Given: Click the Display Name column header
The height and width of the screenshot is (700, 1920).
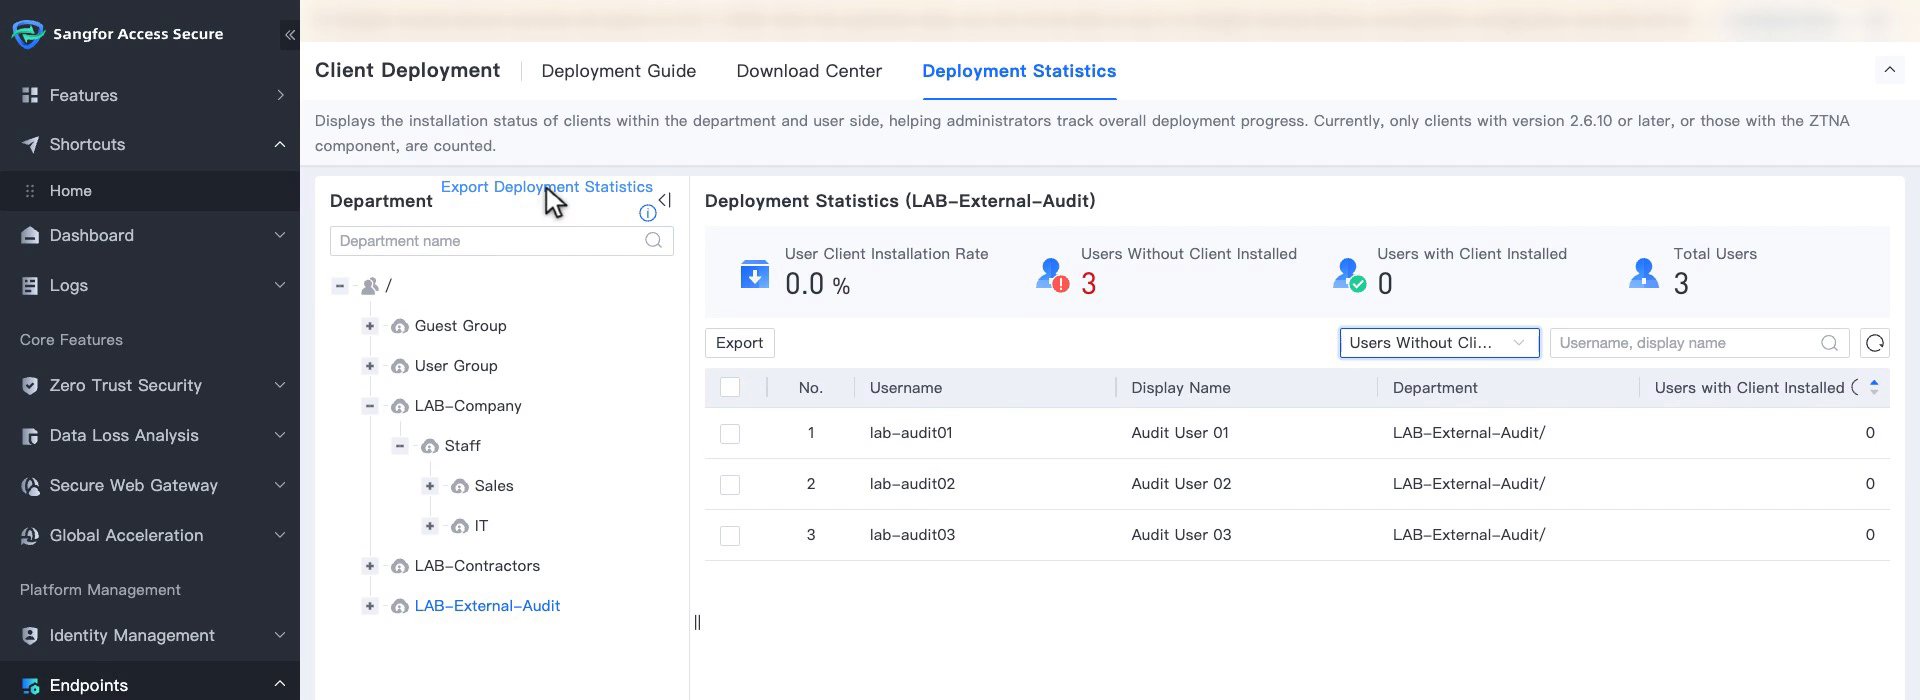Looking at the screenshot, I should (1181, 388).
